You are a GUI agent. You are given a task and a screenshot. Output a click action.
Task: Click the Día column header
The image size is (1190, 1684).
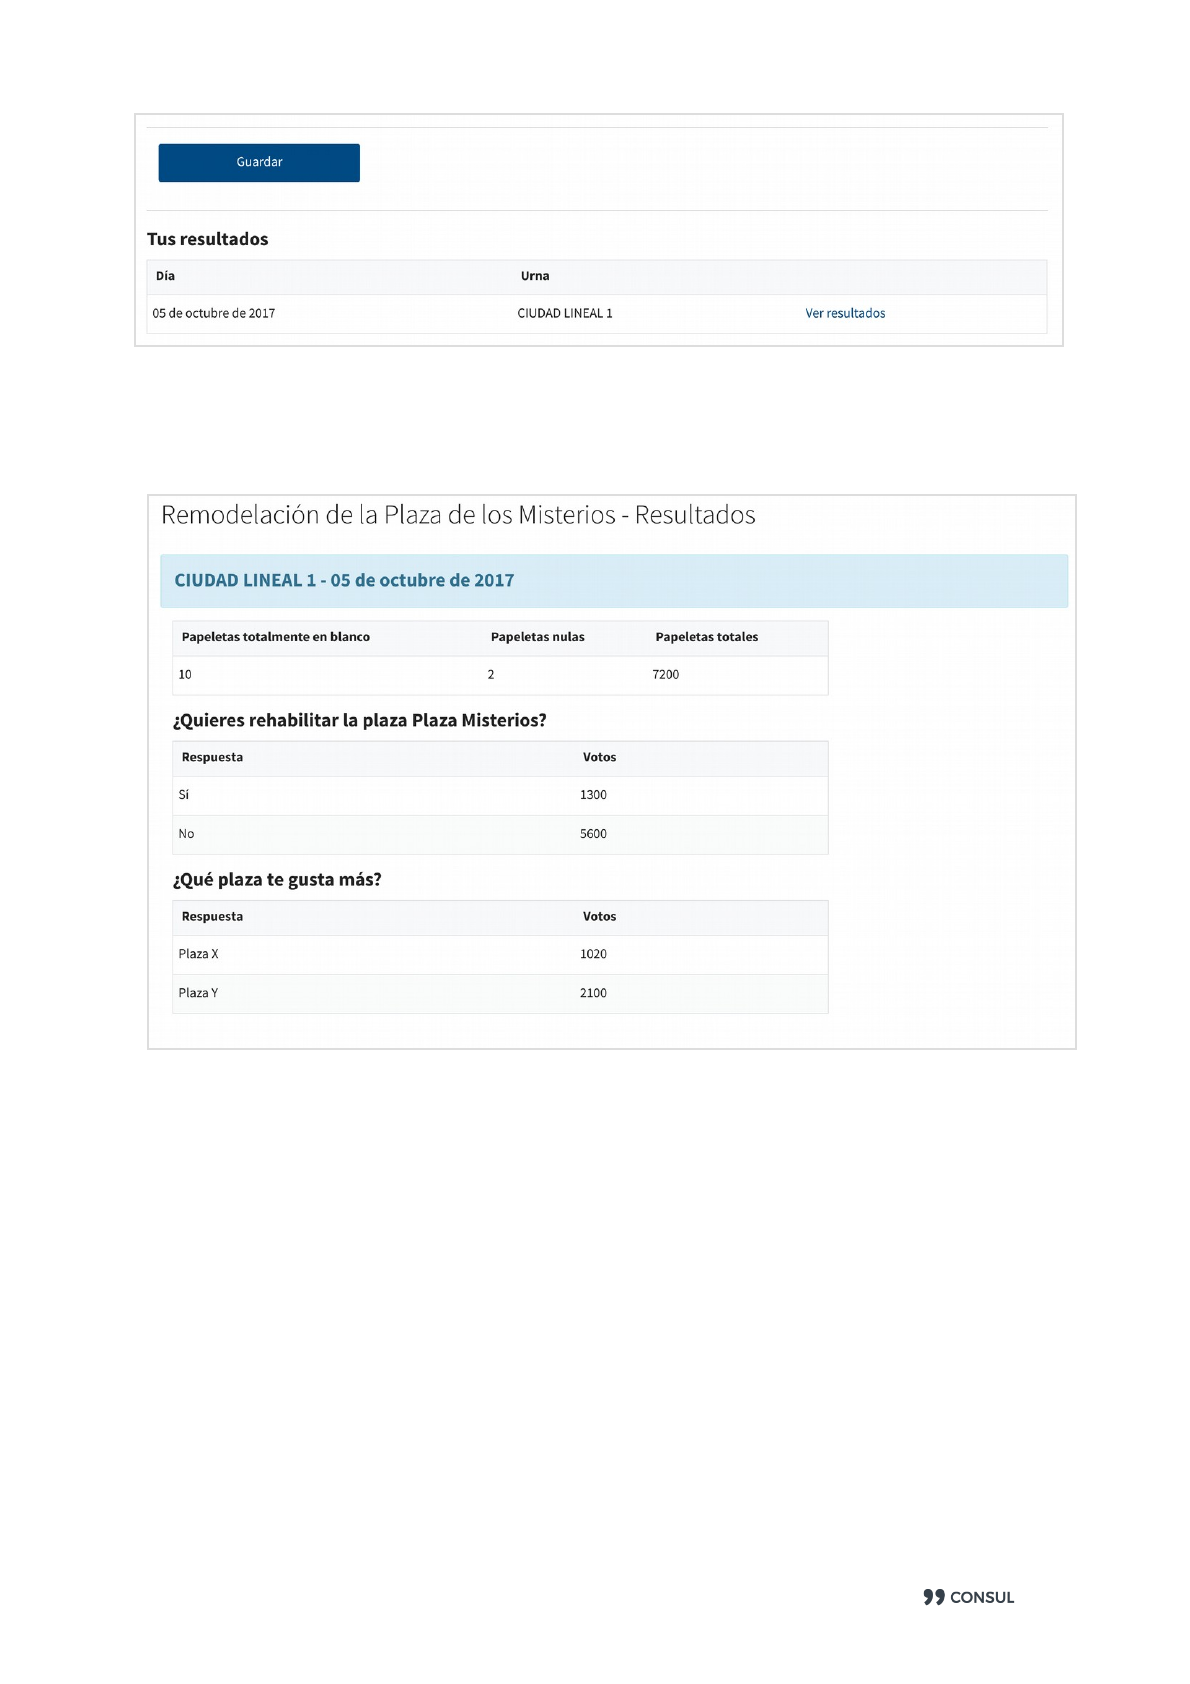(x=166, y=277)
